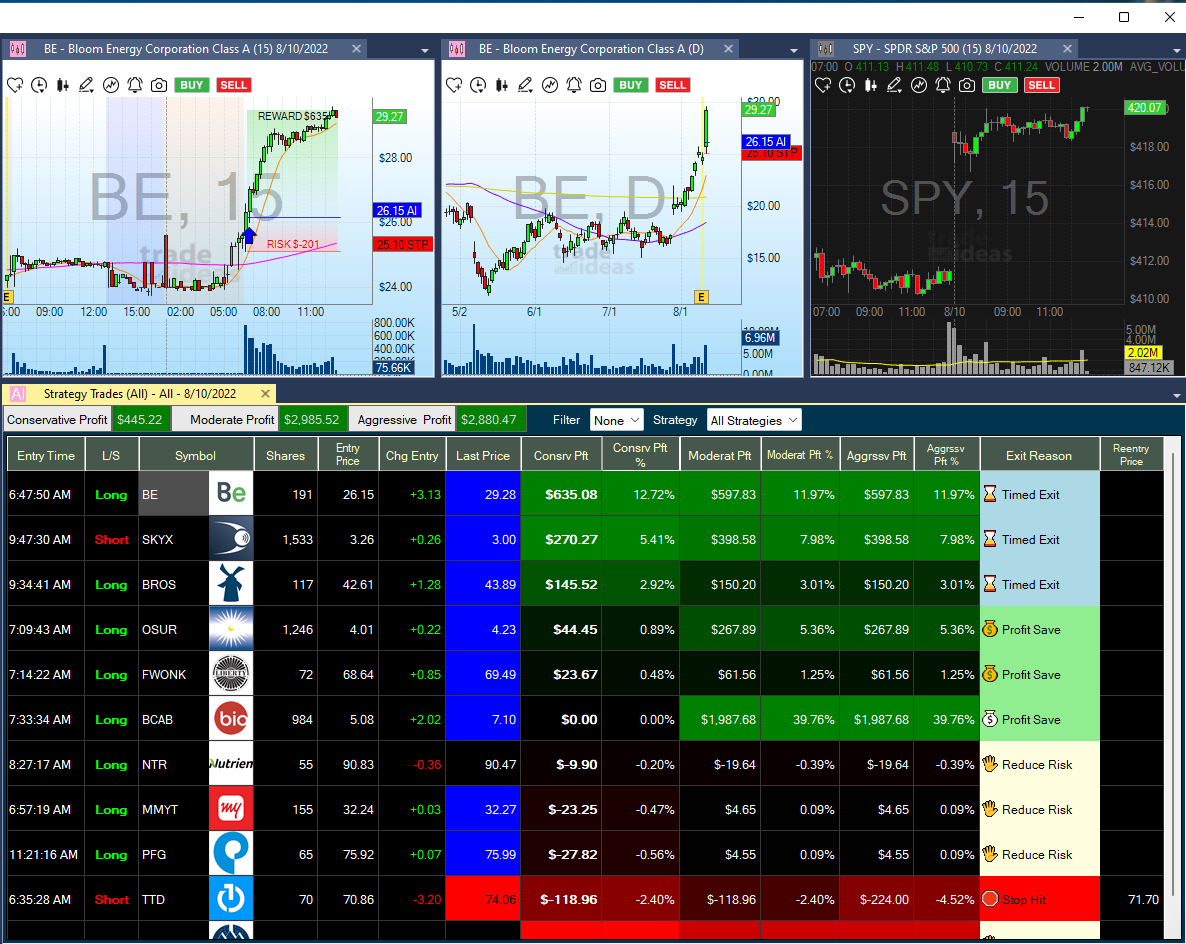Switch to BE Bloom Energy (15) chart tab
The height and width of the screenshot is (944, 1186).
click(185, 49)
